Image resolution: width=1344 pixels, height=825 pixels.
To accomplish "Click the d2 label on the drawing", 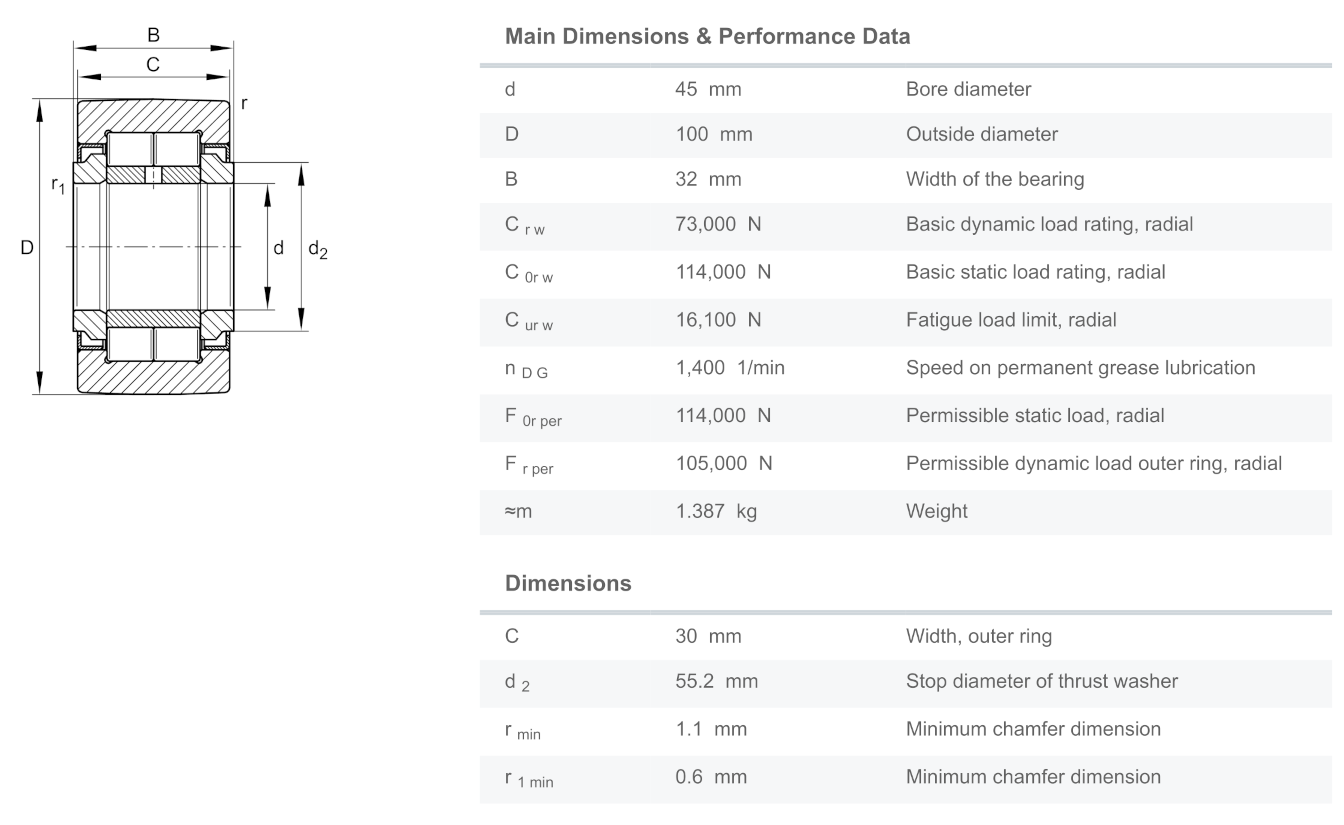I will click(x=318, y=249).
